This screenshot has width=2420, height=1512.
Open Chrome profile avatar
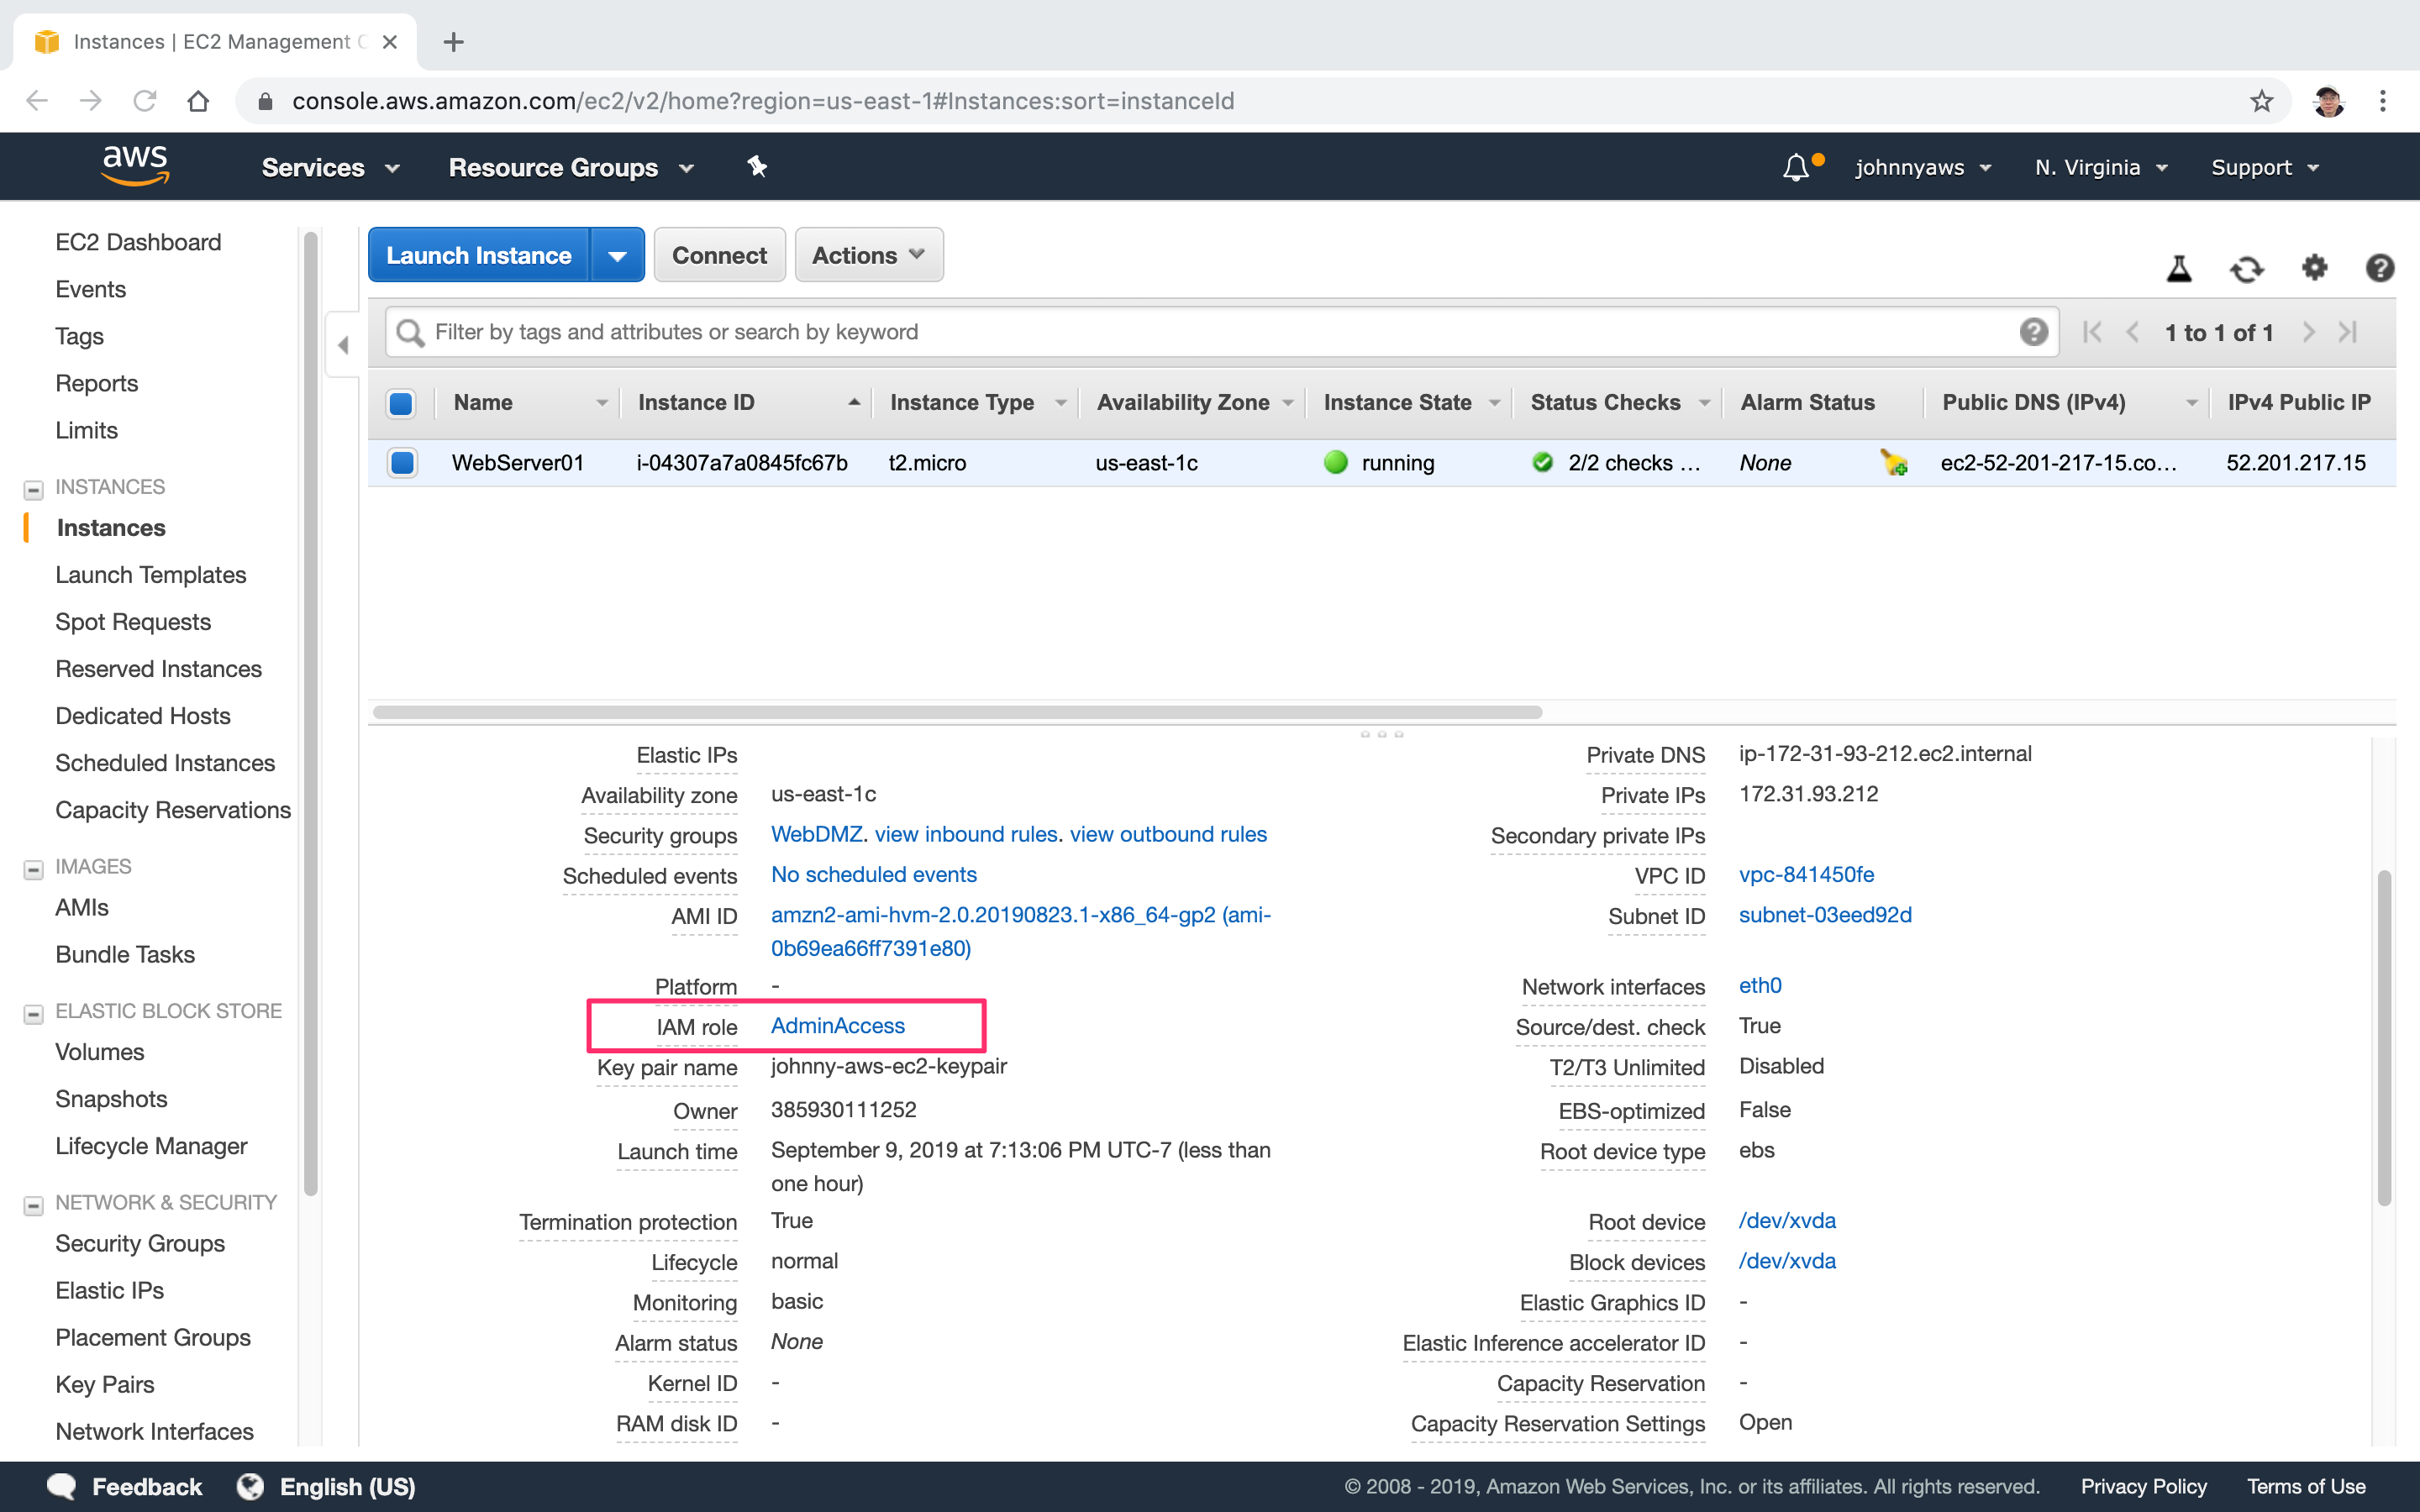tap(2328, 101)
